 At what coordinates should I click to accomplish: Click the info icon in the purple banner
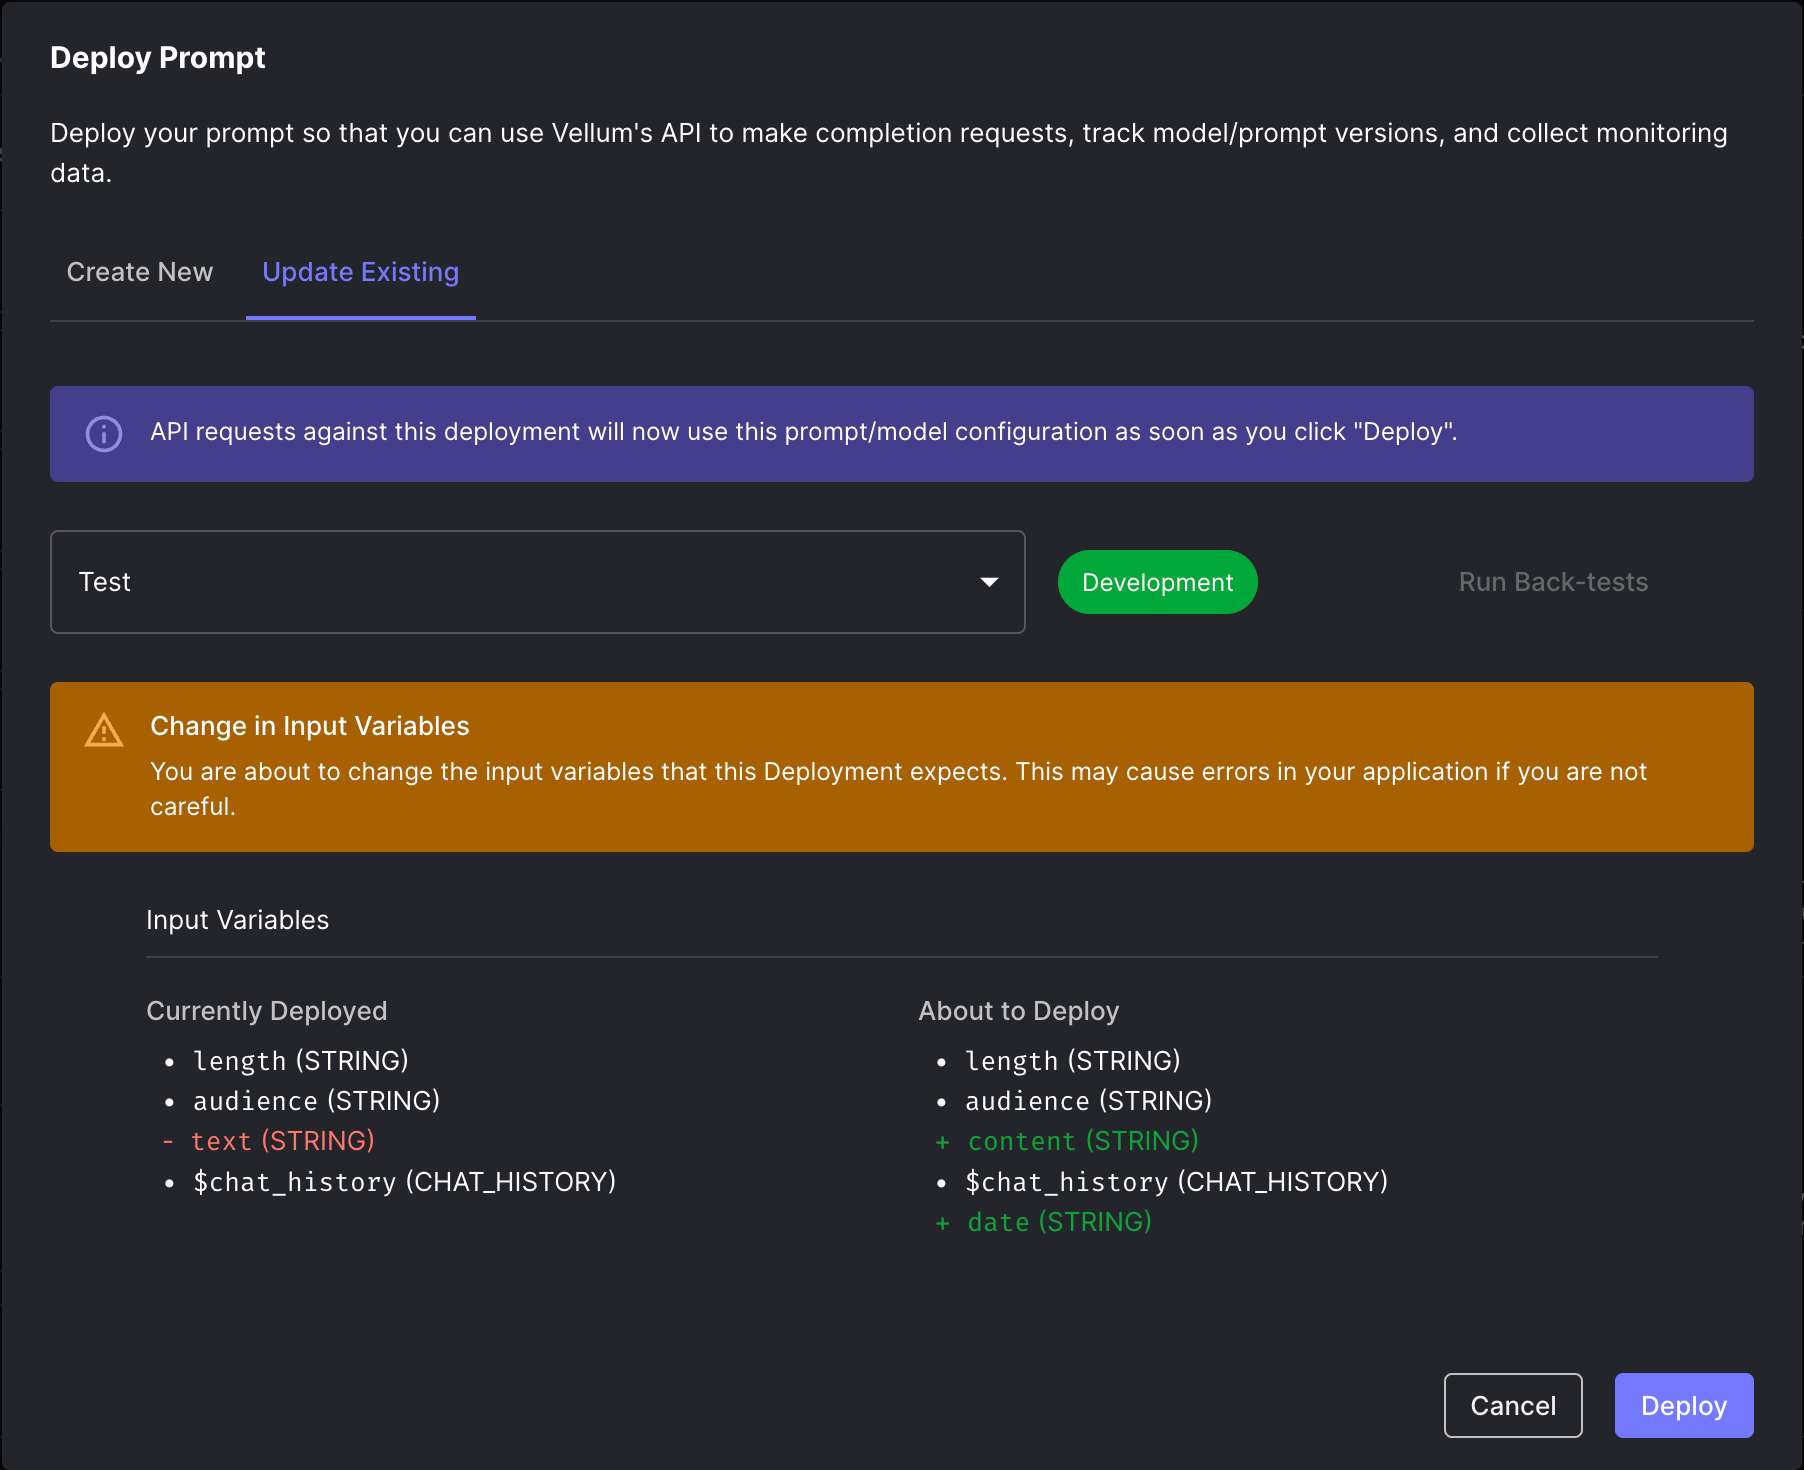104,434
